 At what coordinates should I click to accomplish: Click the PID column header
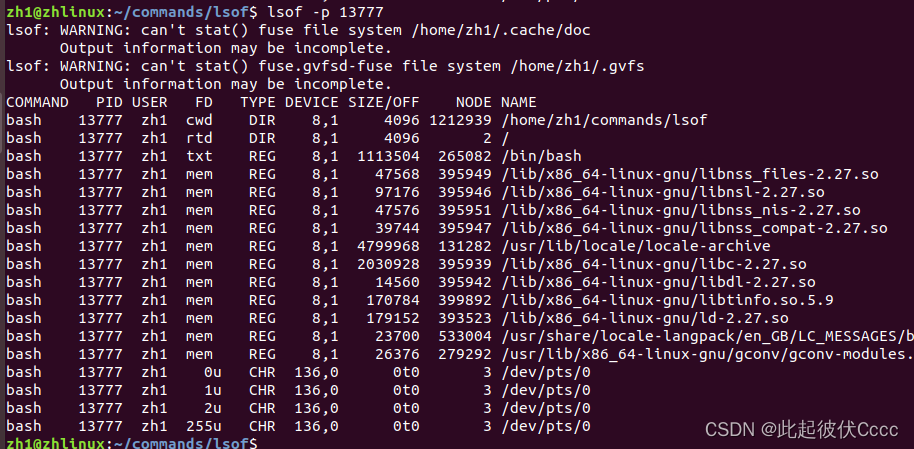point(110,102)
